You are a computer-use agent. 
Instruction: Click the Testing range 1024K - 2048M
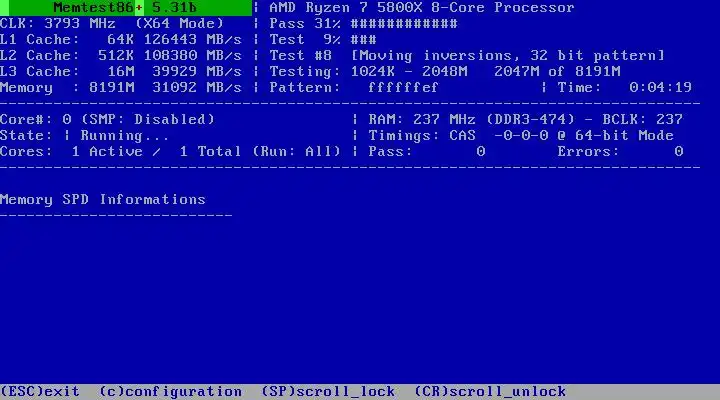coord(409,72)
